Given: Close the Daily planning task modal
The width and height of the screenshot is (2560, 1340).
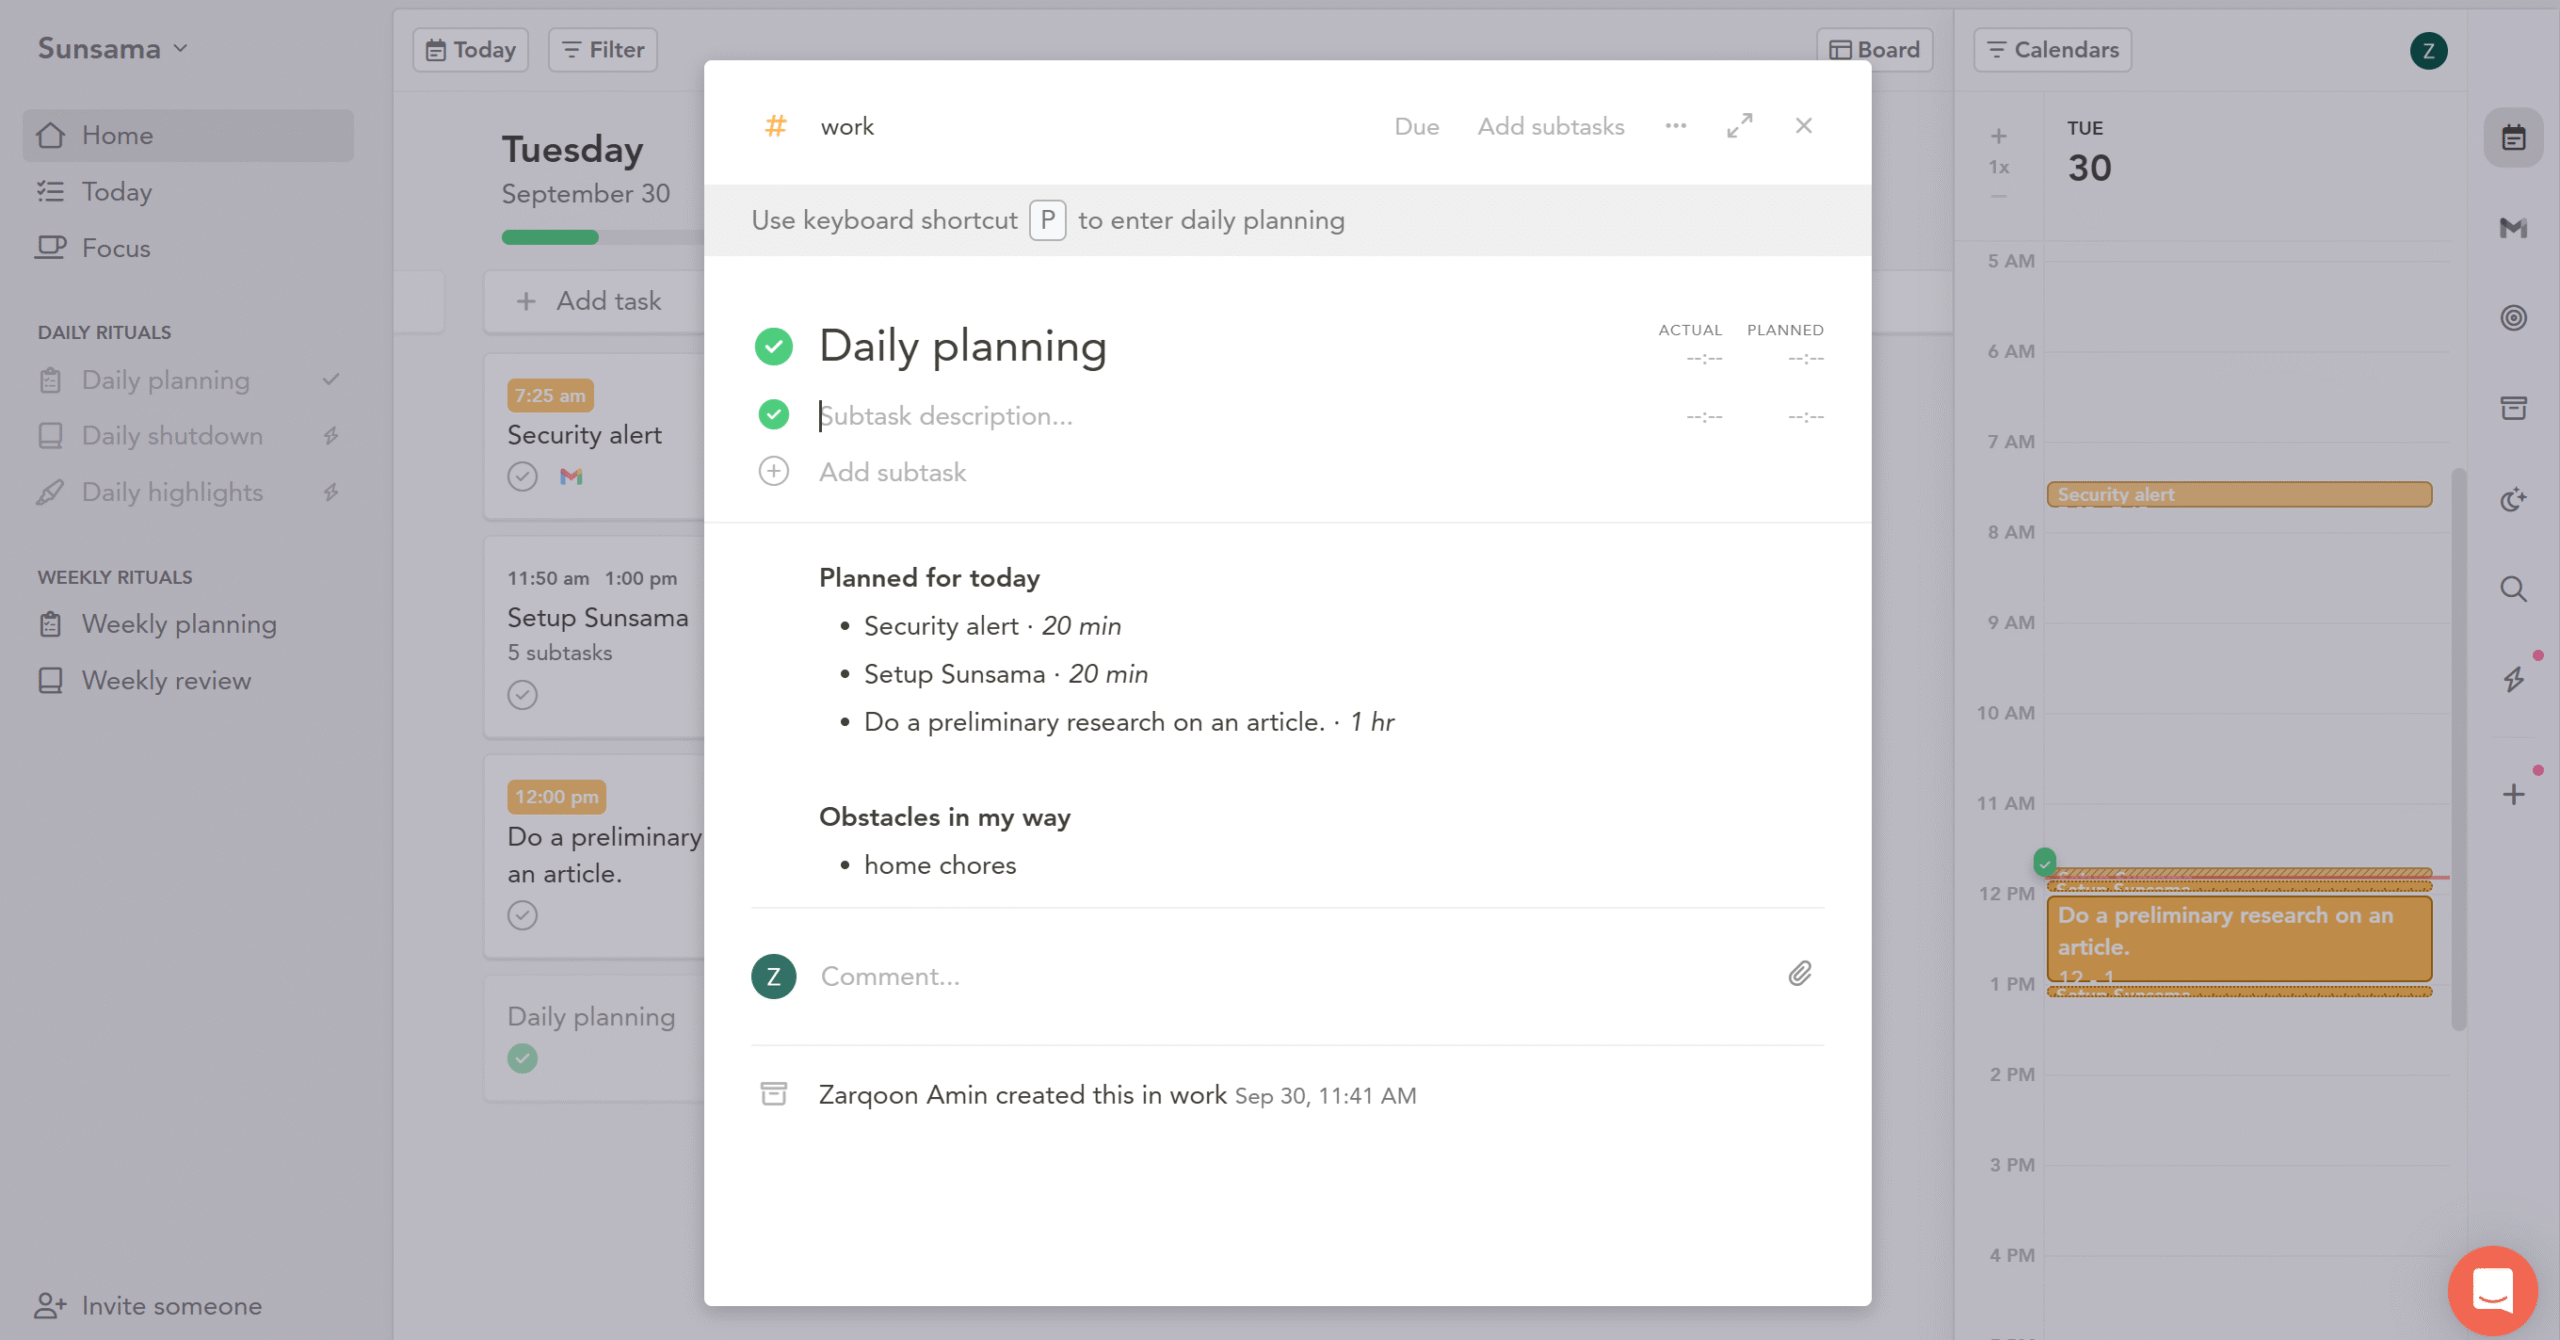Looking at the screenshot, I should click(1804, 126).
